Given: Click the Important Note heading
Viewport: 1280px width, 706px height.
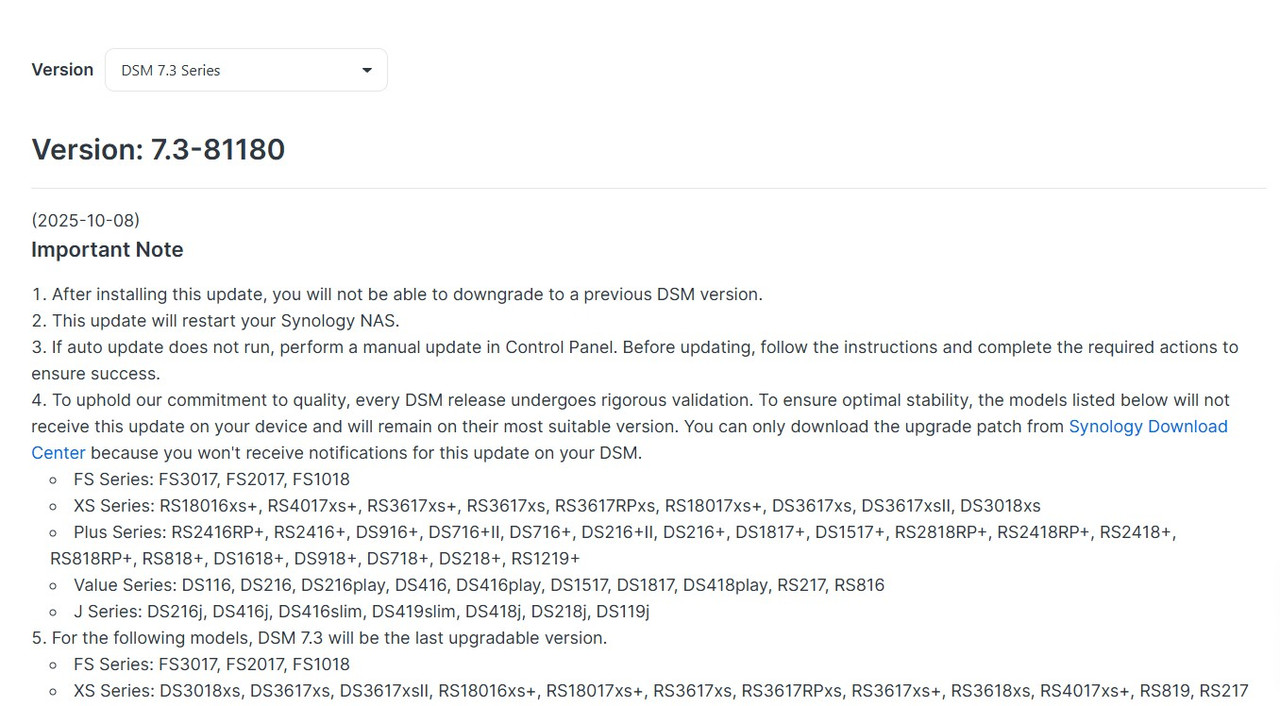Looking at the screenshot, I should click(x=107, y=250).
